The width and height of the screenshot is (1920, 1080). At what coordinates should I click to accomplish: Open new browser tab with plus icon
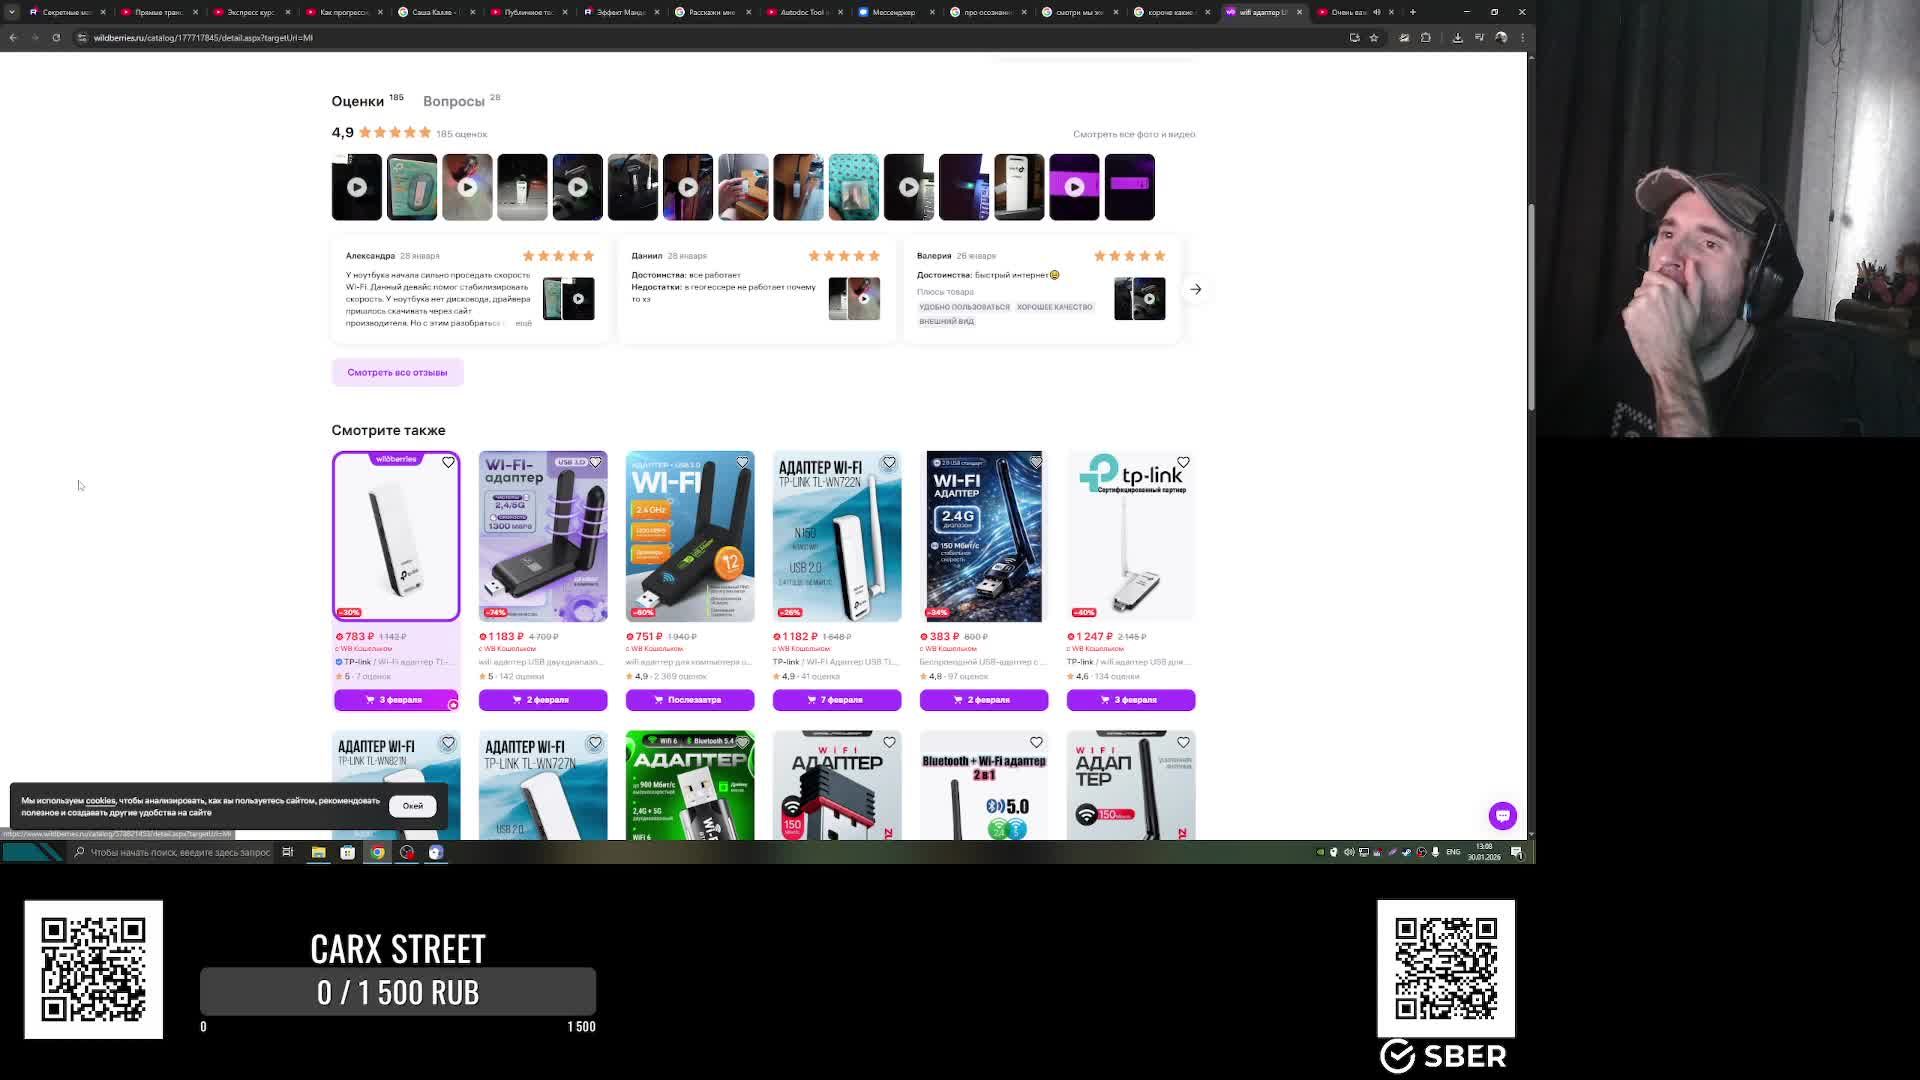pyautogui.click(x=1413, y=12)
